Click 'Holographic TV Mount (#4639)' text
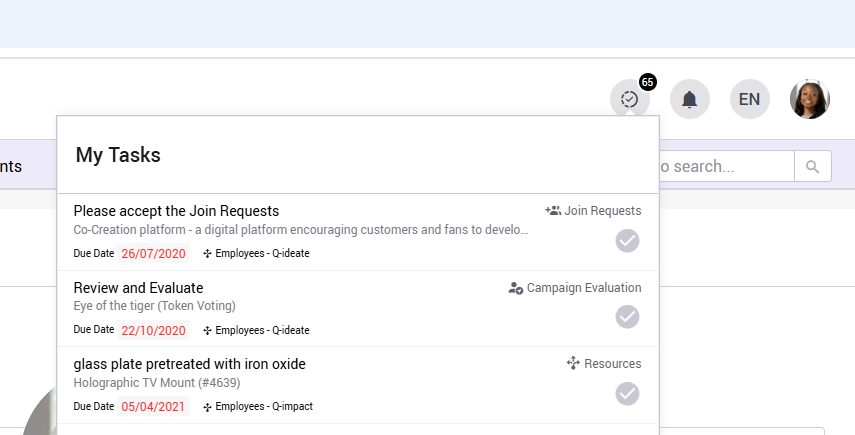Viewport: 855px width, 435px height. click(157, 383)
